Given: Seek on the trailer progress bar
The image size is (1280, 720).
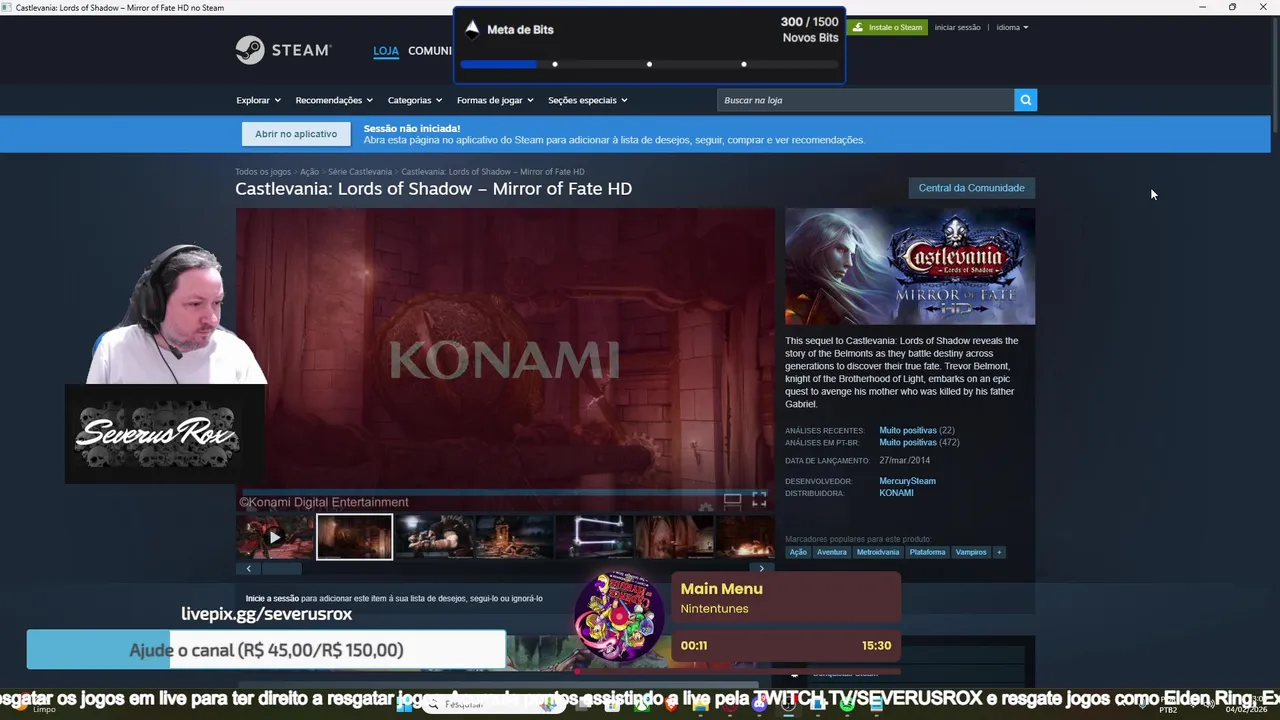Looking at the screenshot, I should [x=505, y=491].
